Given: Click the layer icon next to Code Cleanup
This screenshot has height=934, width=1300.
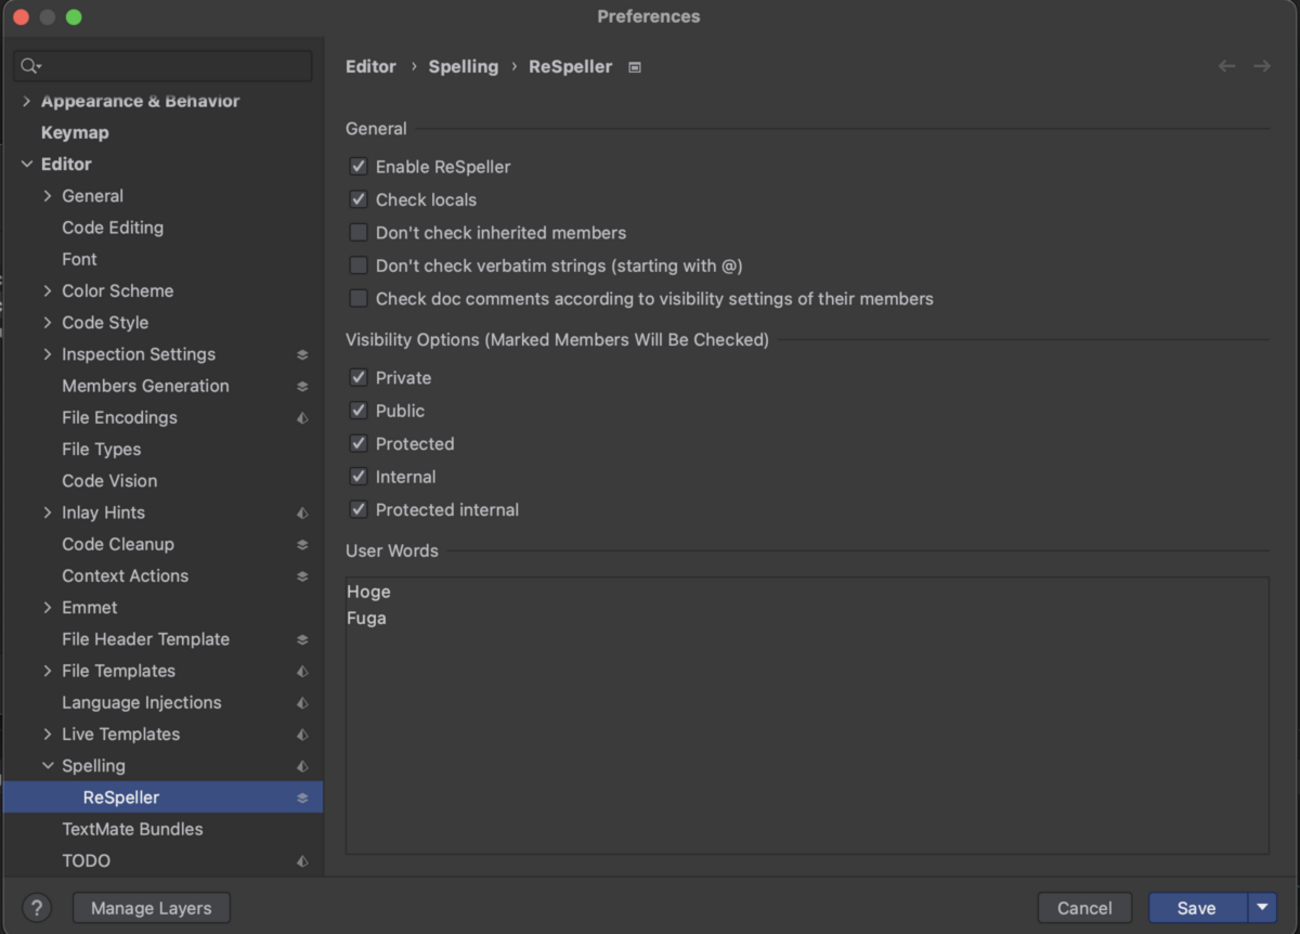Looking at the screenshot, I should (302, 545).
